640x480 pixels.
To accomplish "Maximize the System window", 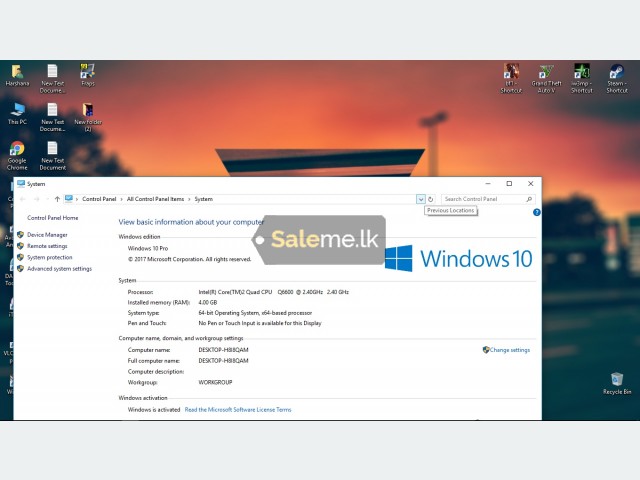I will (509, 184).
